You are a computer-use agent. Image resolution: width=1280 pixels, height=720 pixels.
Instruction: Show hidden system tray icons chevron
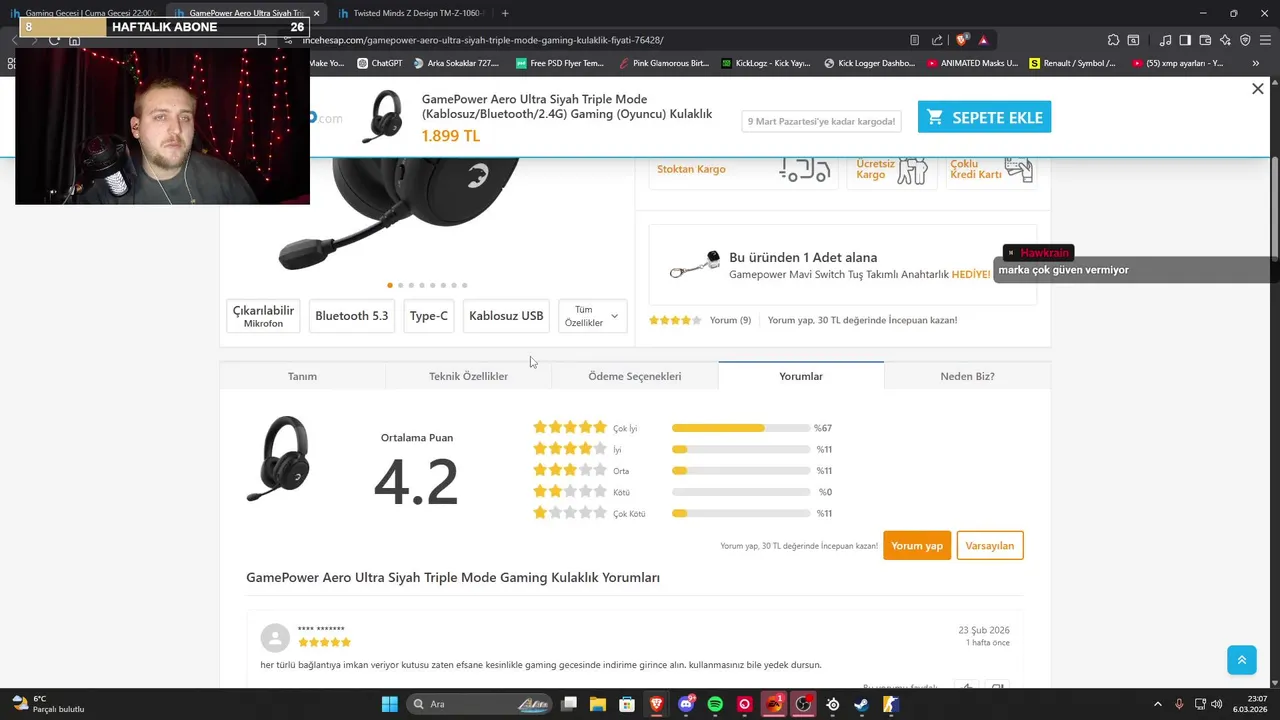coord(1158,704)
